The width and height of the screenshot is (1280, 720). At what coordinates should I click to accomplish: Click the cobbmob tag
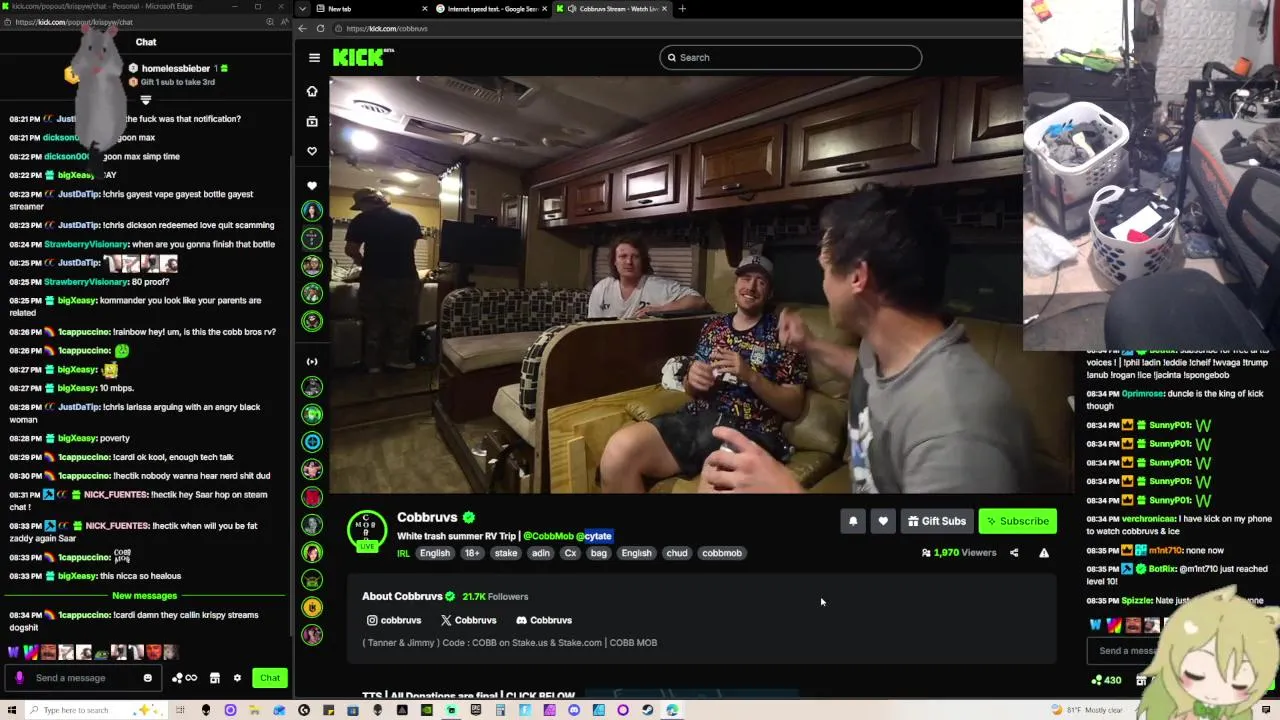722,553
